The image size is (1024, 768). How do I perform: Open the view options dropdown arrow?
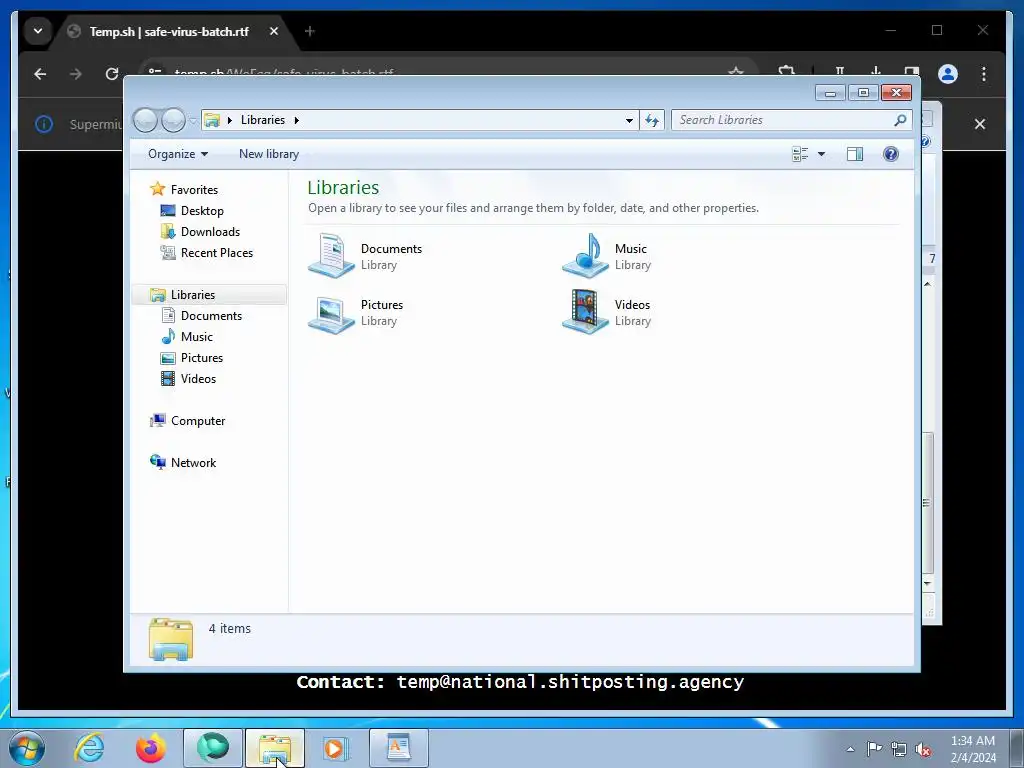[x=822, y=154]
